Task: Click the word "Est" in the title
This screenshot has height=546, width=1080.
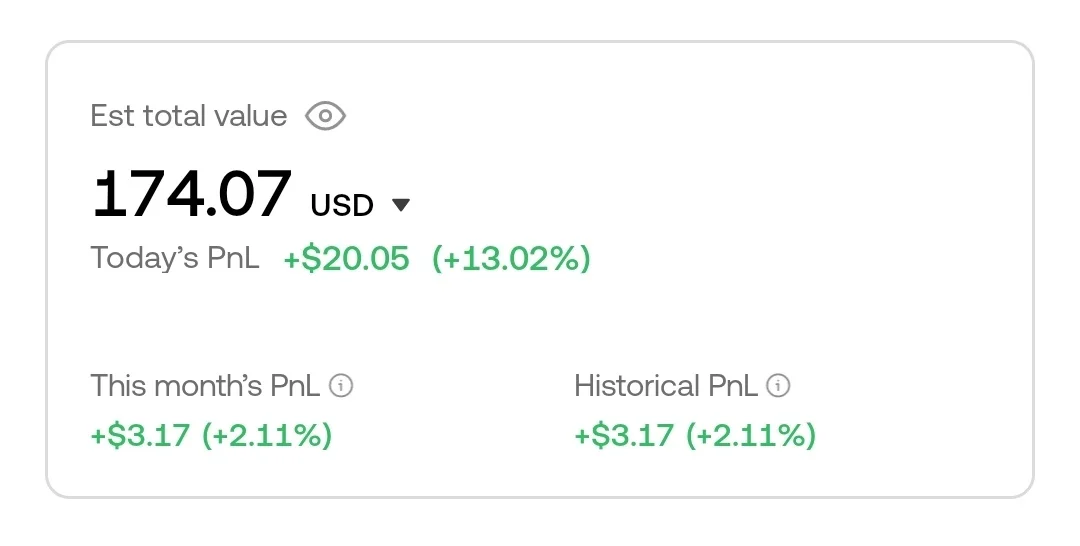Action: point(112,116)
